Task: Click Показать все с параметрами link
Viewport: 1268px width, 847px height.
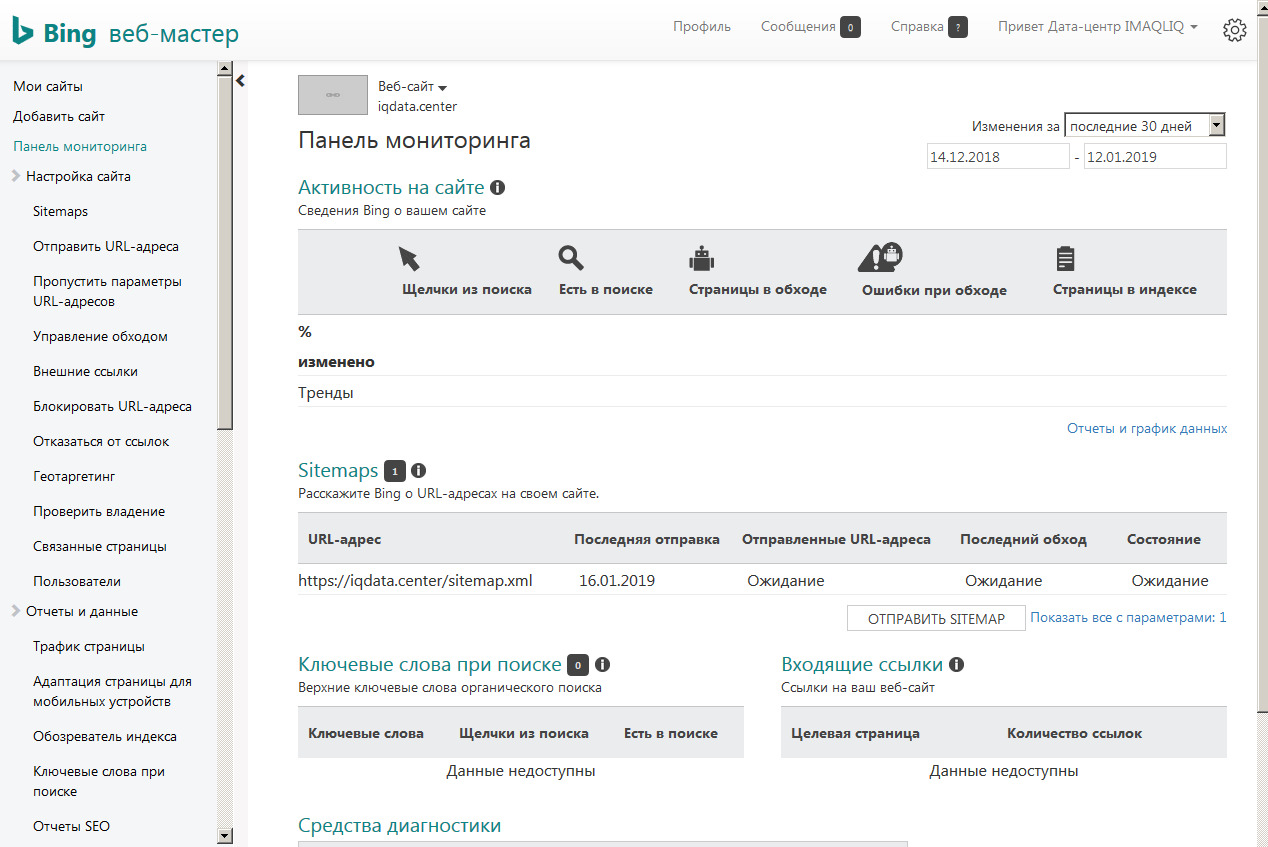Action: pyautogui.click(x=1128, y=617)
